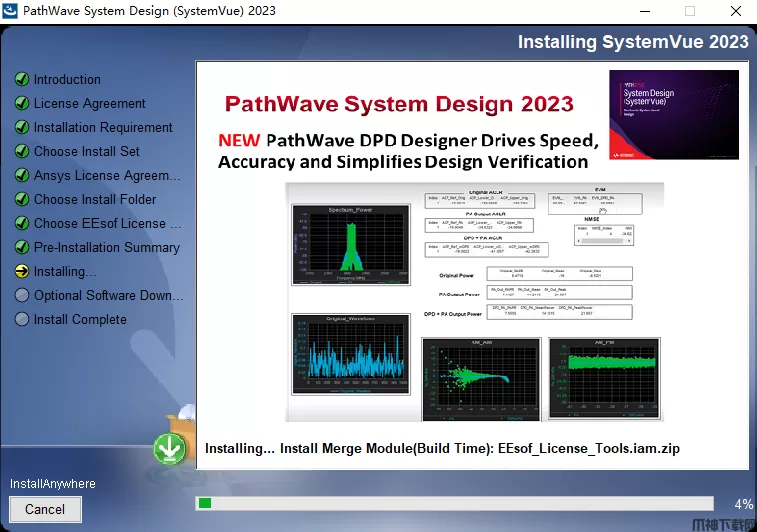This screenshot has height=532, width=757.
Task: Select the Ansys License Agreement step label
Action: coord(107,175)
